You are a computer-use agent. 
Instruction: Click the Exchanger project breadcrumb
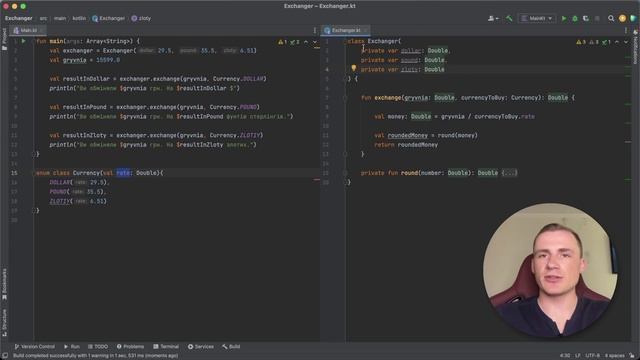click(x=19, y=18)
